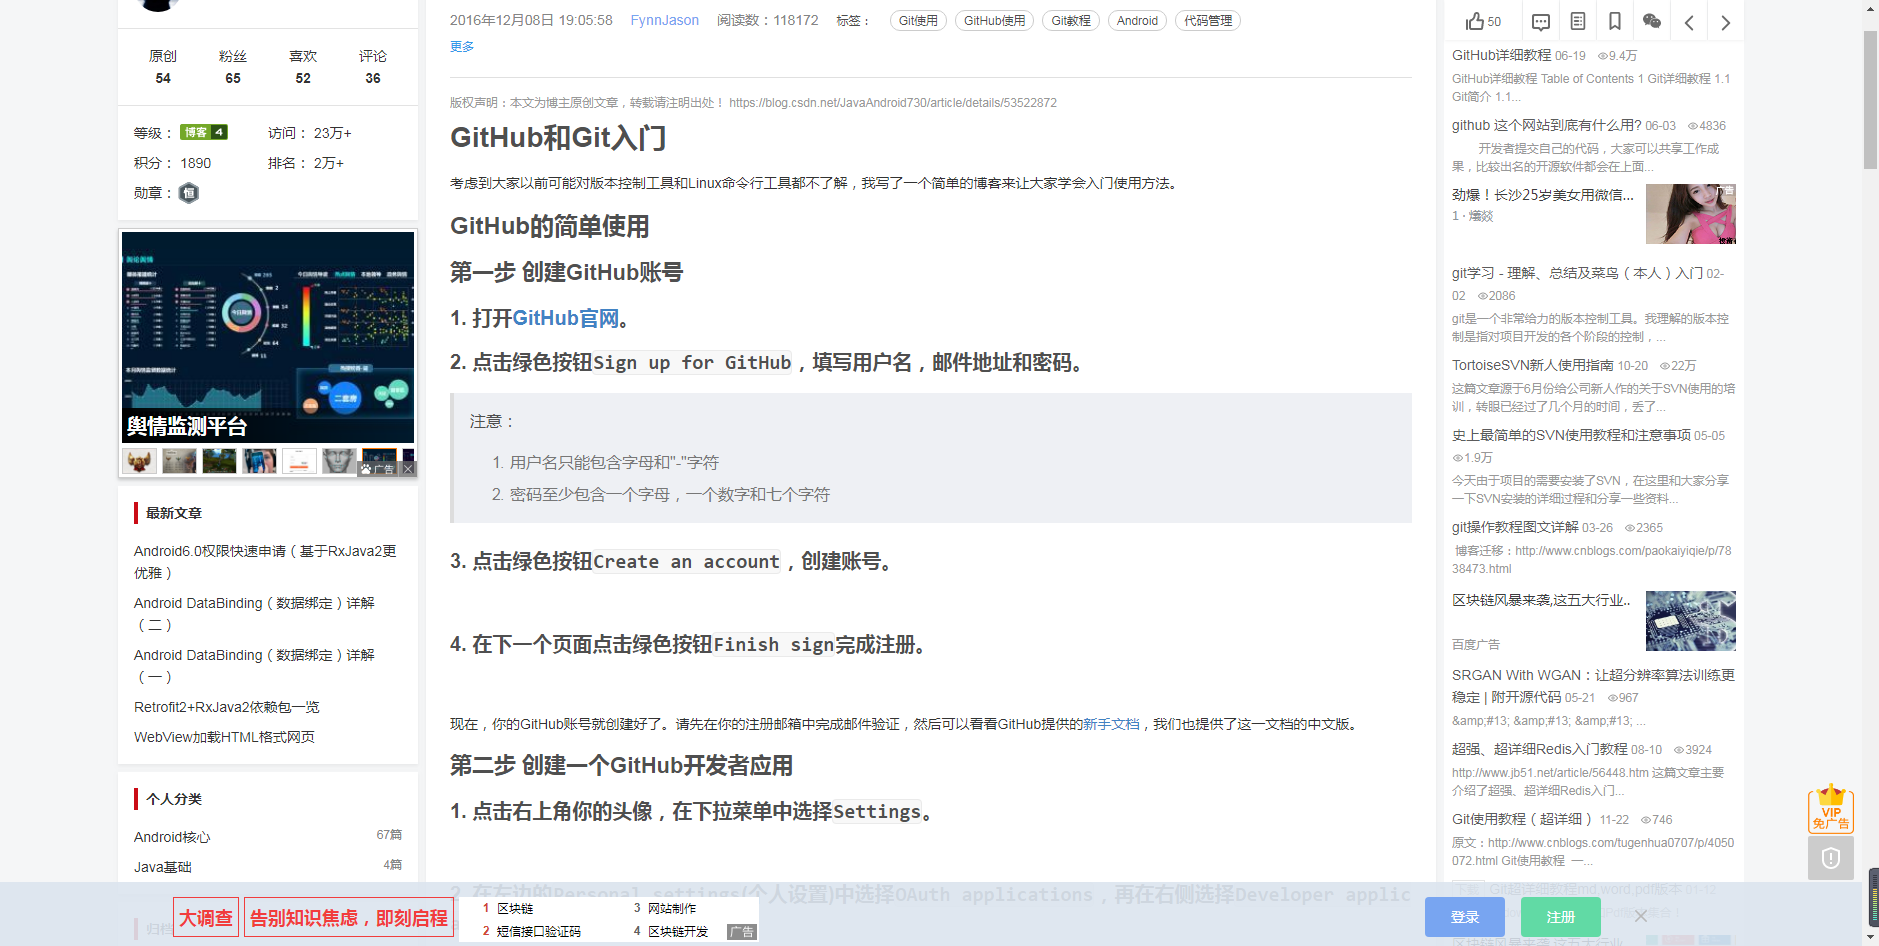The height and width of the screenshot is (946, 1879).
Task: Open Android DataBinding 详解（二）article
Action: [x=254, y=614]
